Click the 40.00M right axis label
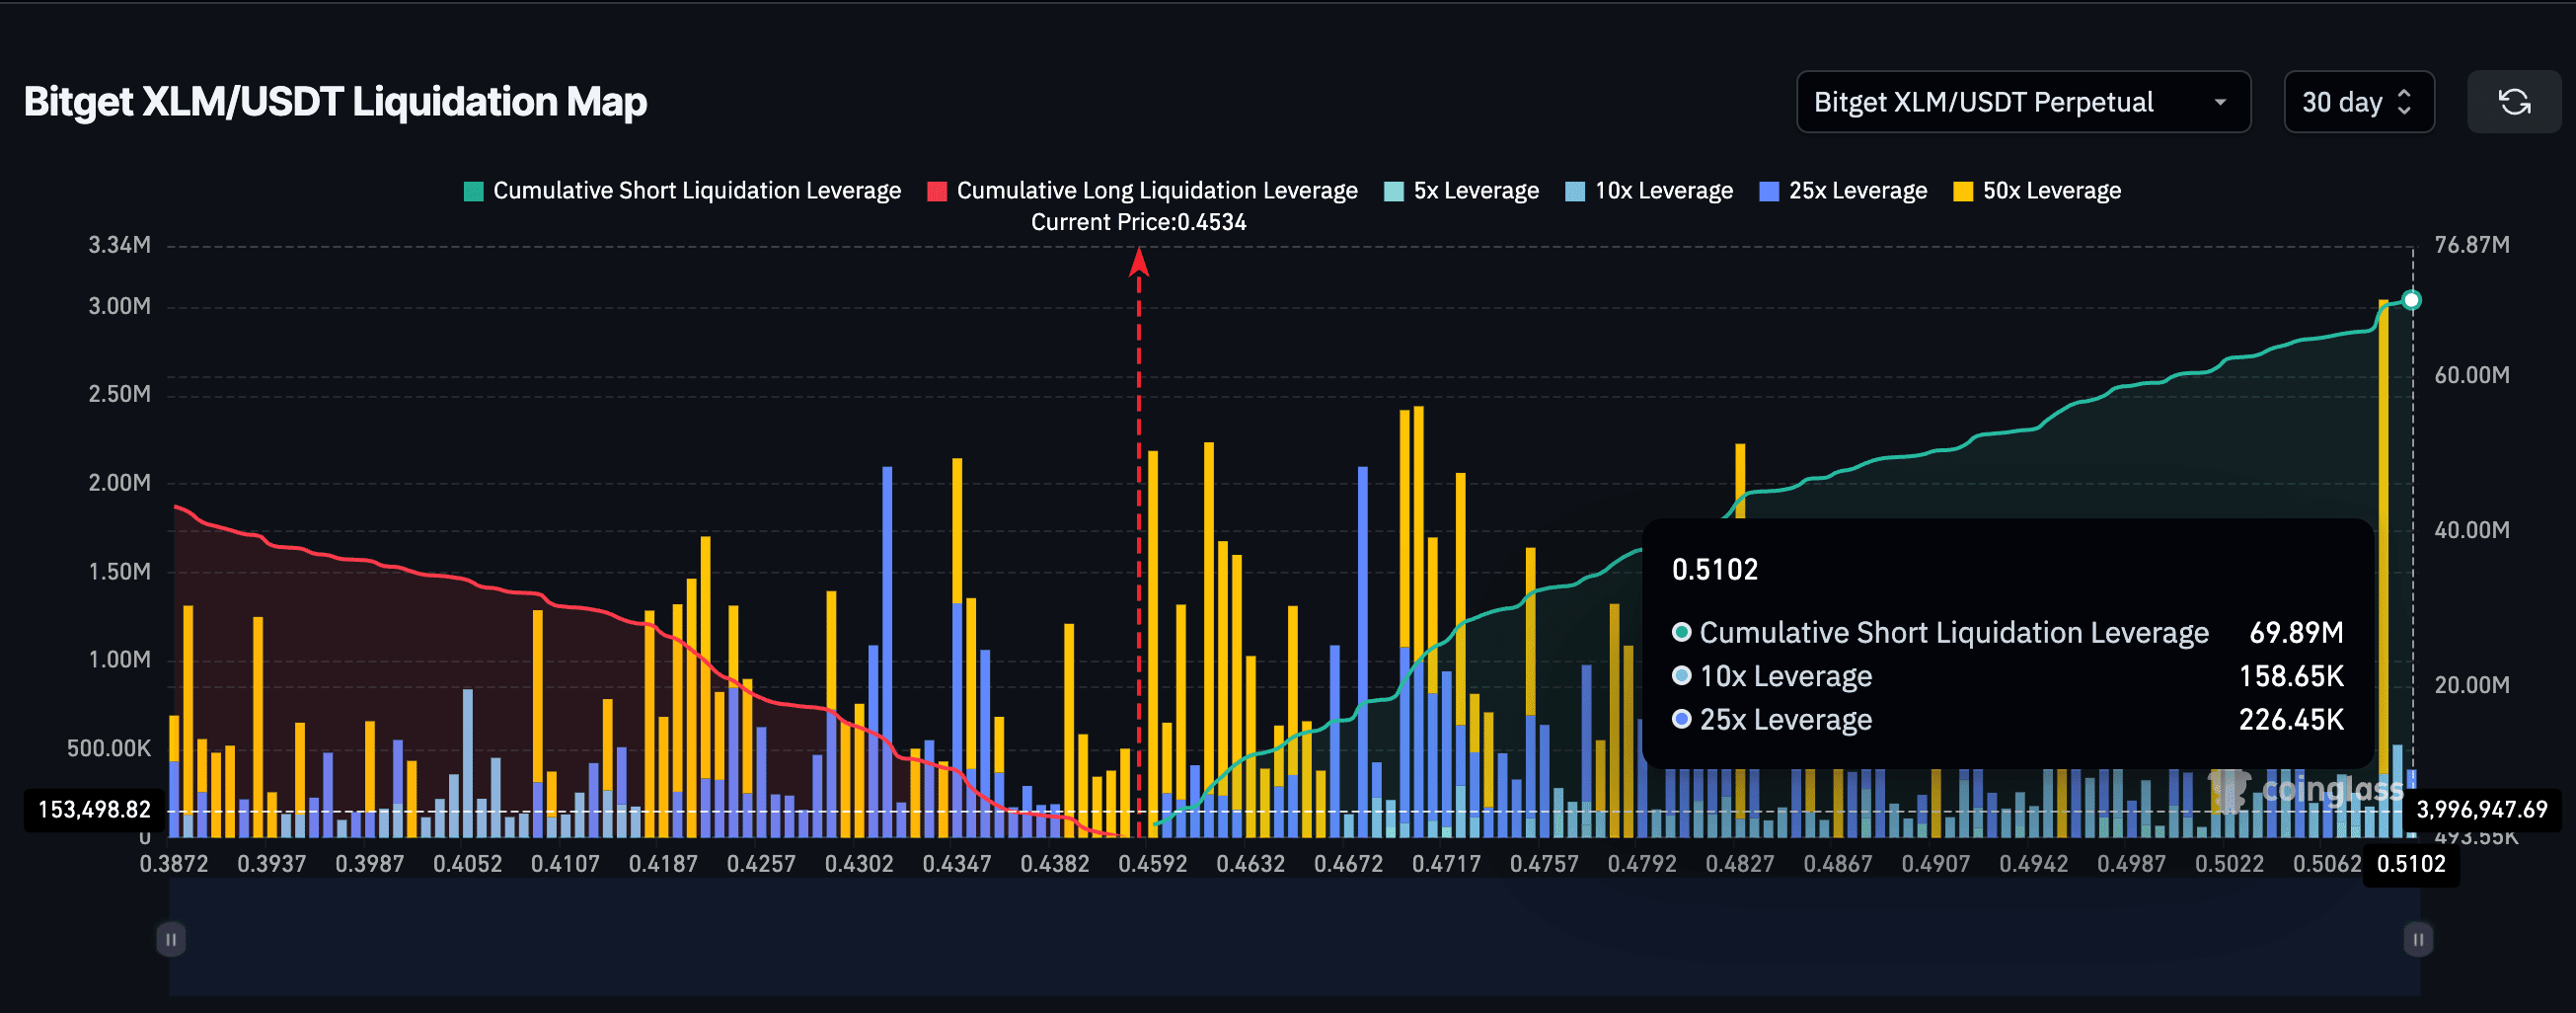 point(2472,530)
